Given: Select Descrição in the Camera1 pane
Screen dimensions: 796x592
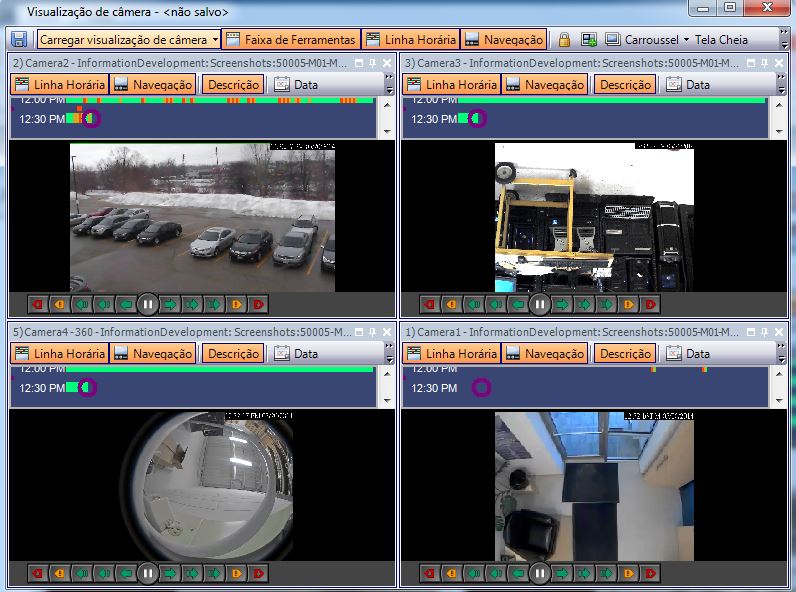Looking at the screenshot, I should pos(625,353).
